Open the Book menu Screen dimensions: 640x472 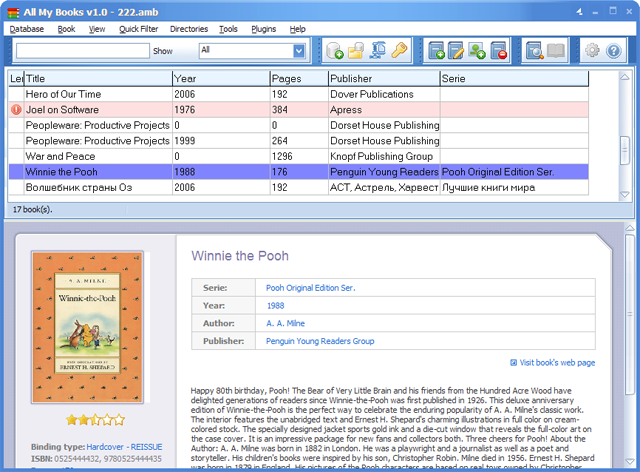tap(66, 29)
